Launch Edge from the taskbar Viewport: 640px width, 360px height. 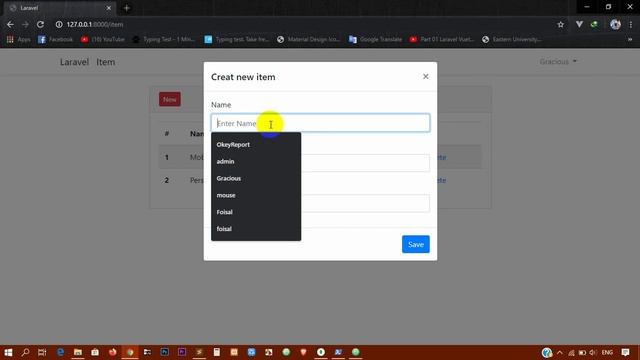coord(60,352)
